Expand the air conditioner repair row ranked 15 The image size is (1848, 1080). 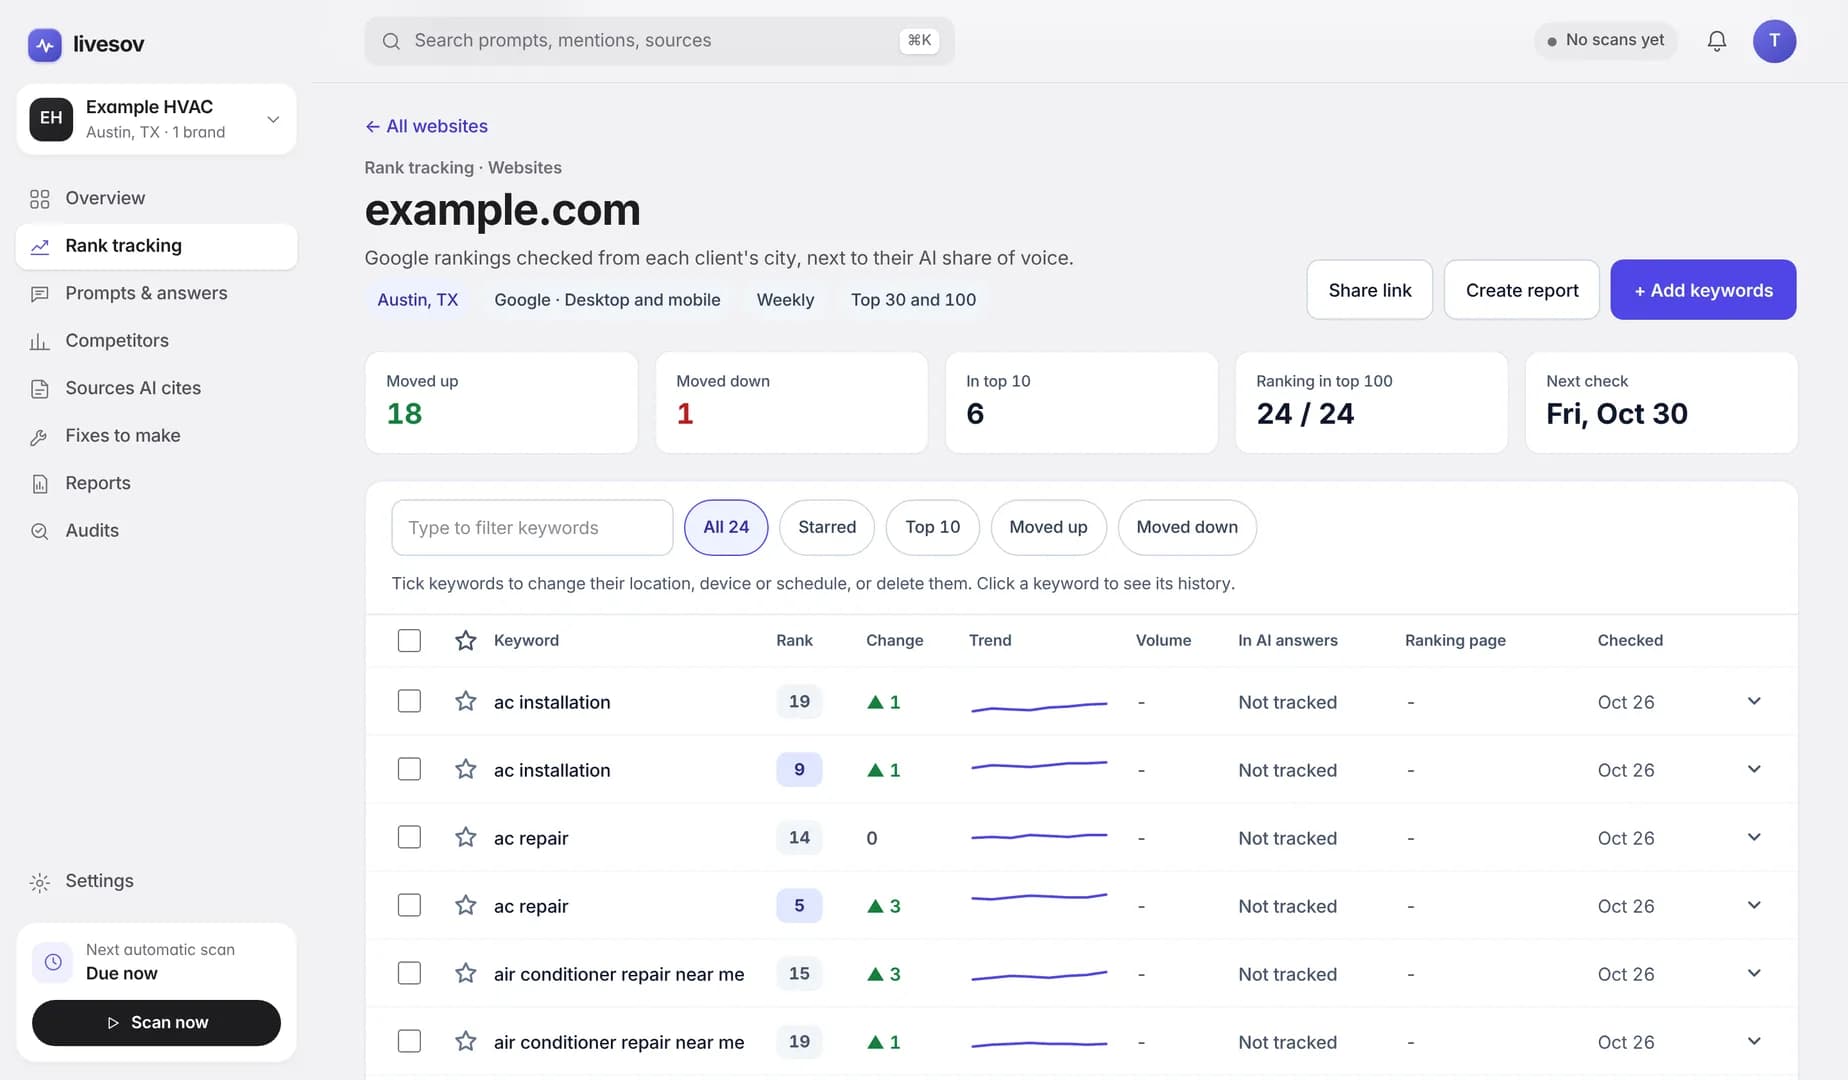(x=1754, y=973)
